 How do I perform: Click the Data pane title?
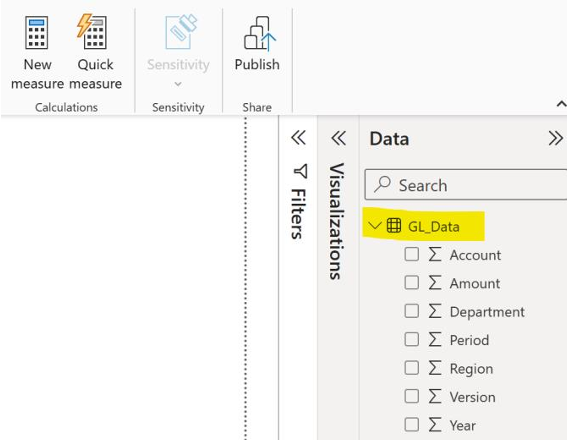coord(389,139)
